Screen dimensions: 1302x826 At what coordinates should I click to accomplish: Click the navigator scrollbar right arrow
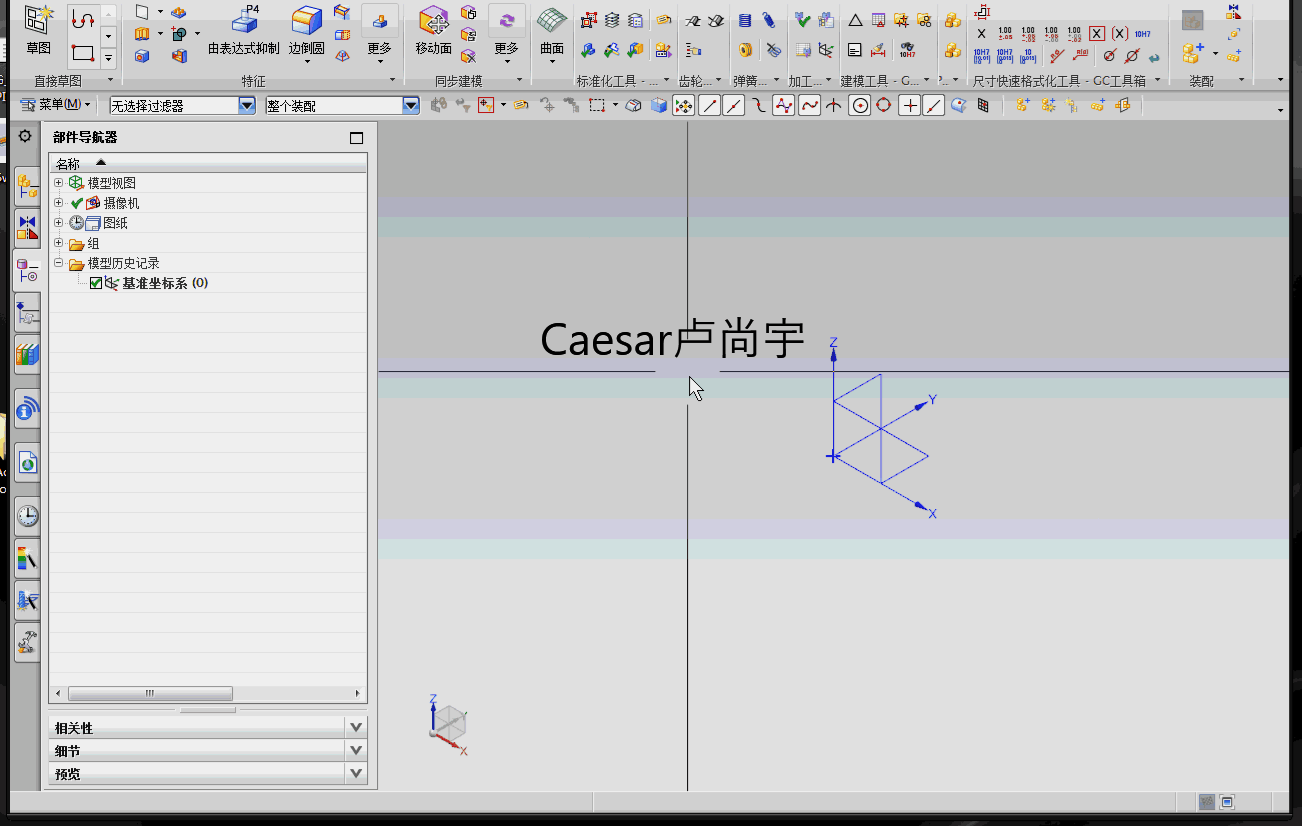(358, 693)
